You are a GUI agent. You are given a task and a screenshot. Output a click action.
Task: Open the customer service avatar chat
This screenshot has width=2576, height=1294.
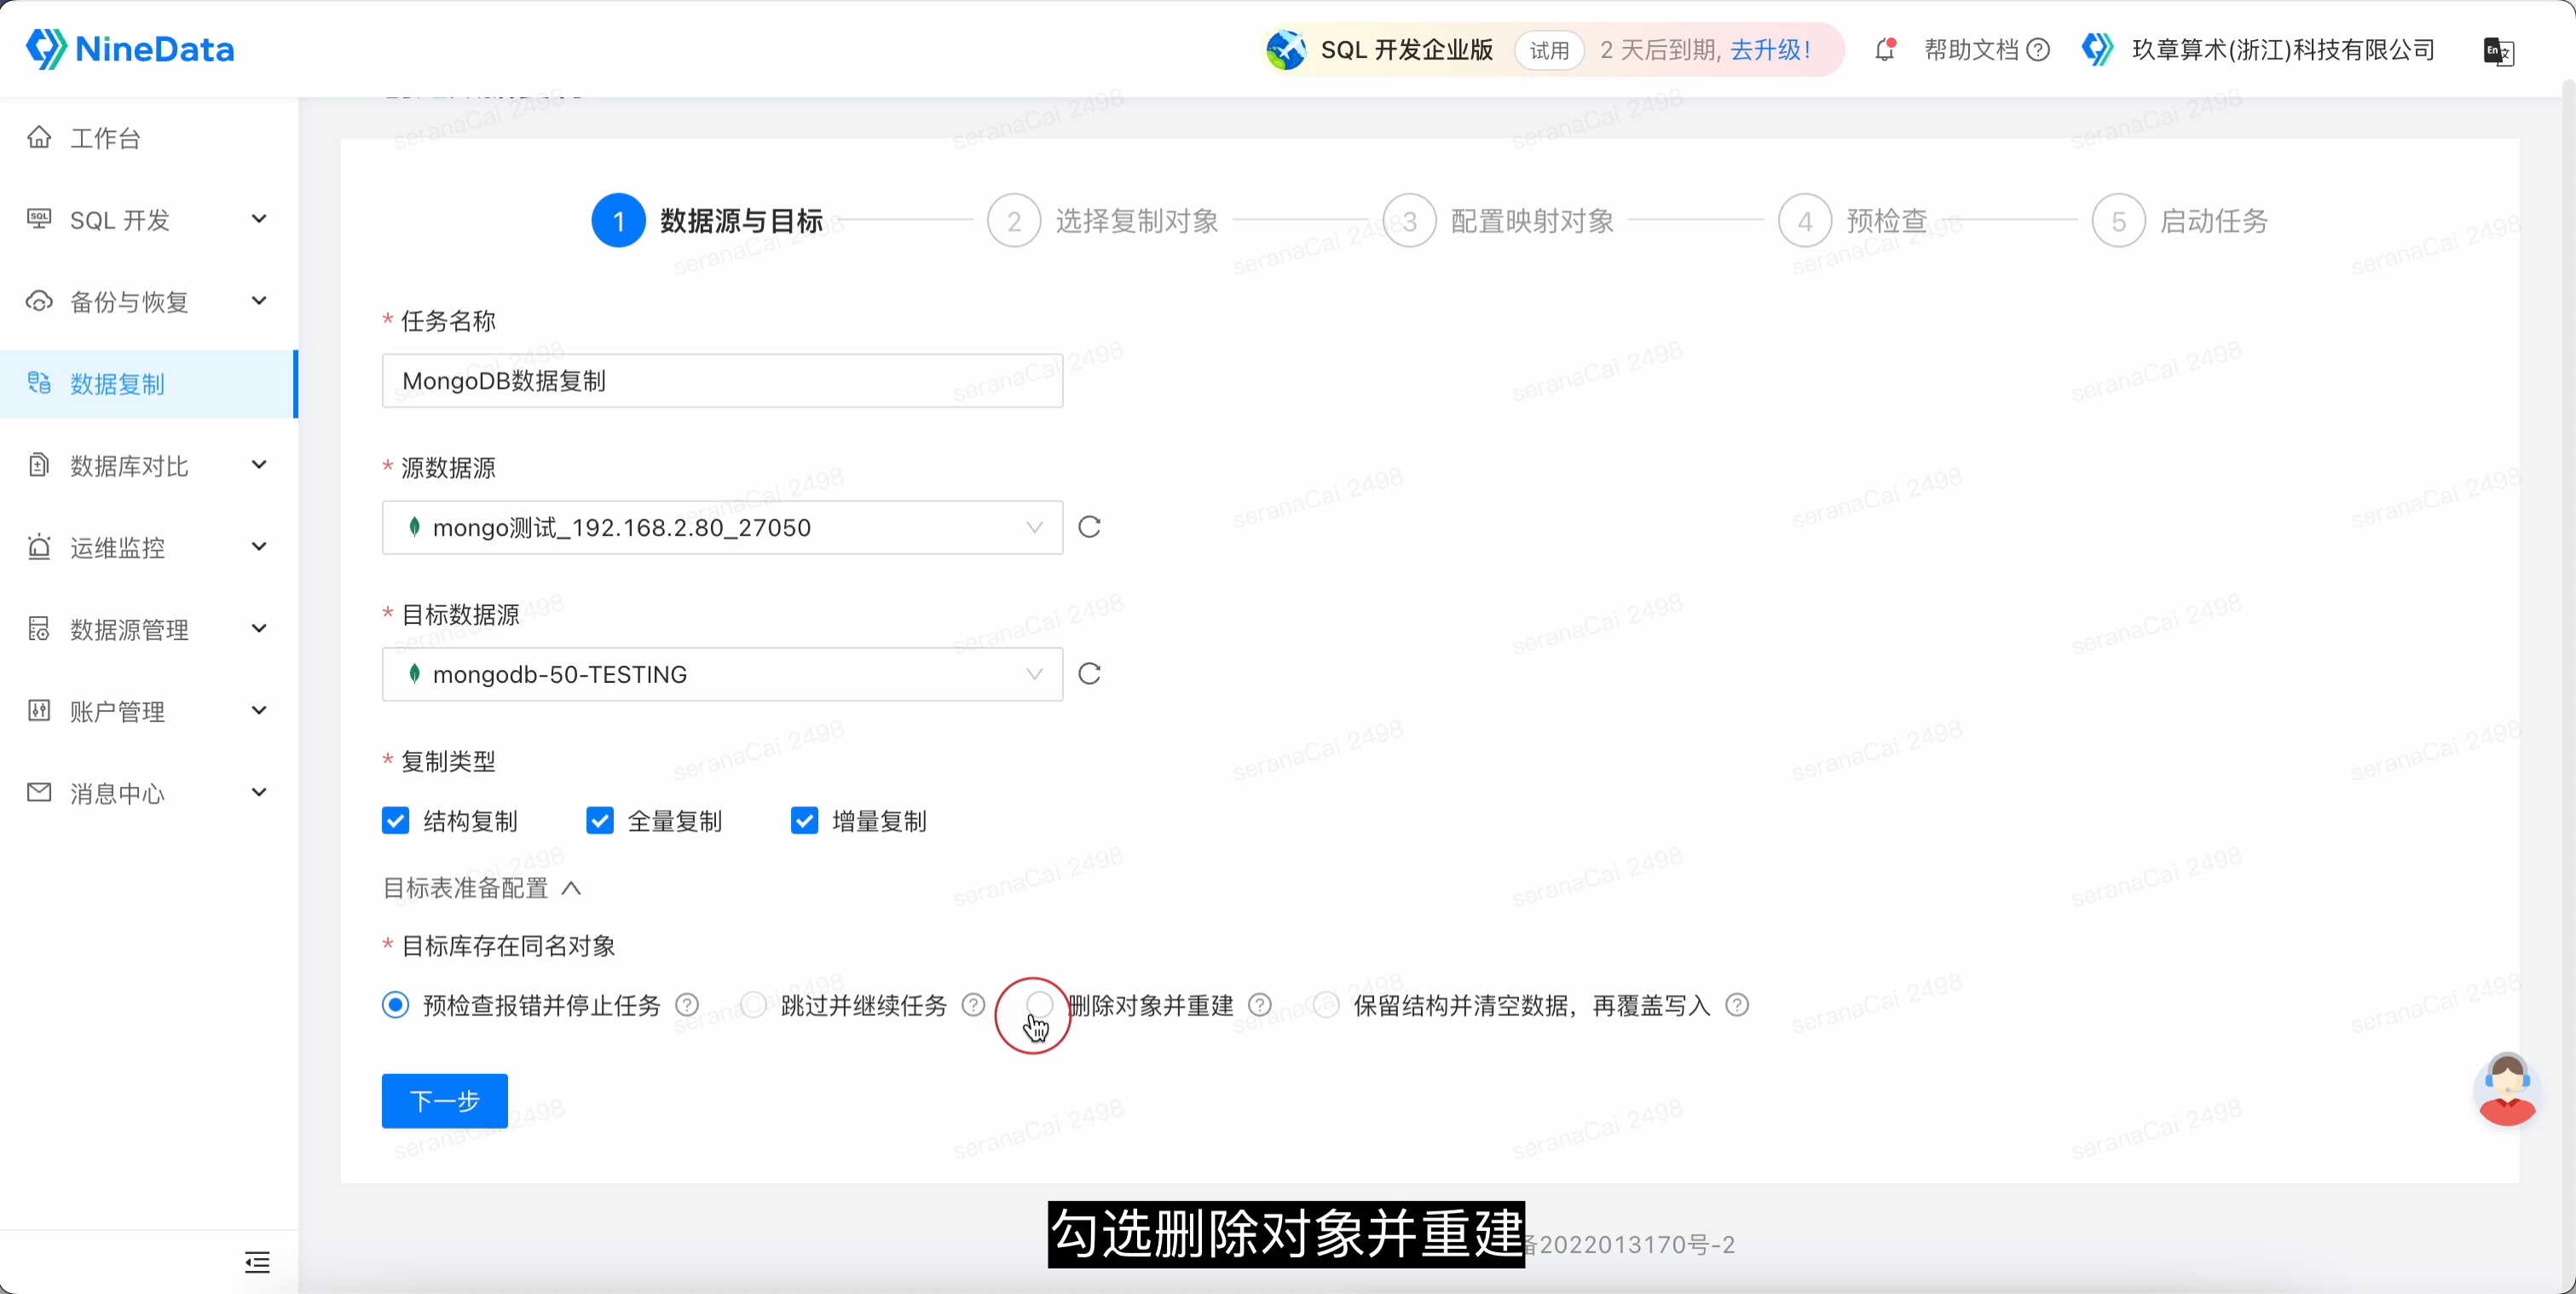(2506, 1090)
